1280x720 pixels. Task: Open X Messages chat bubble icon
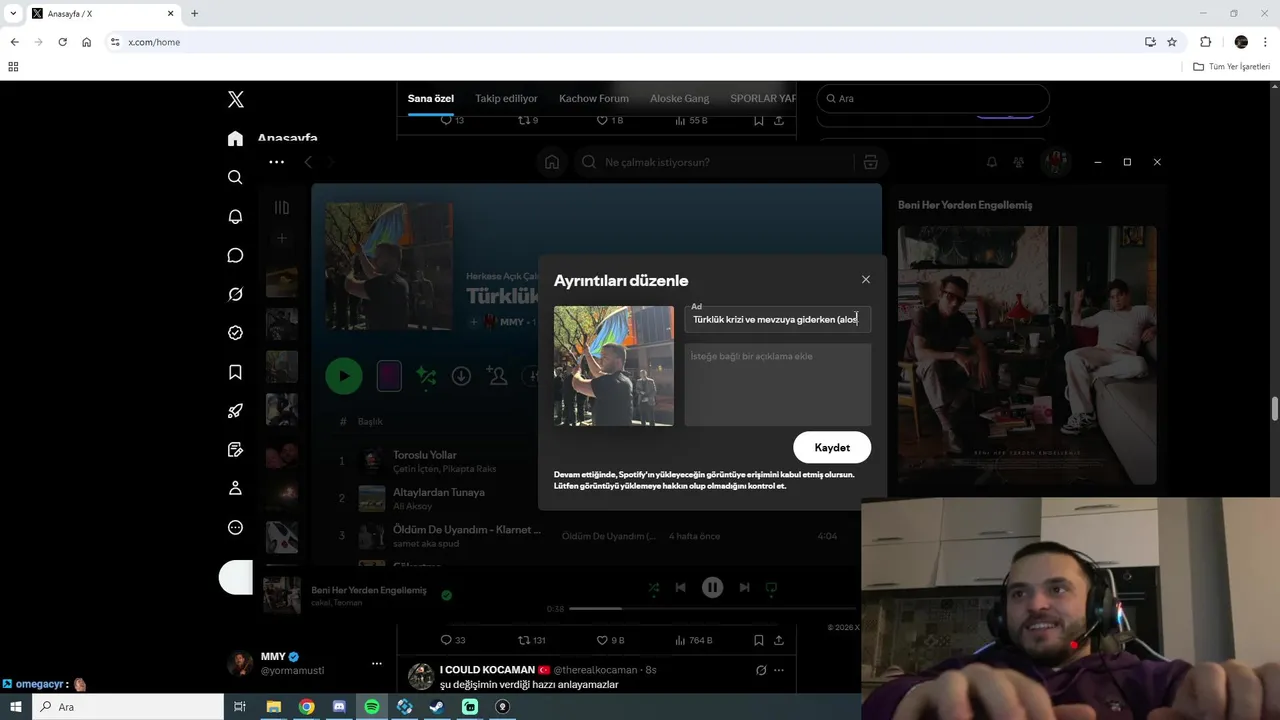tap(235, 255)
